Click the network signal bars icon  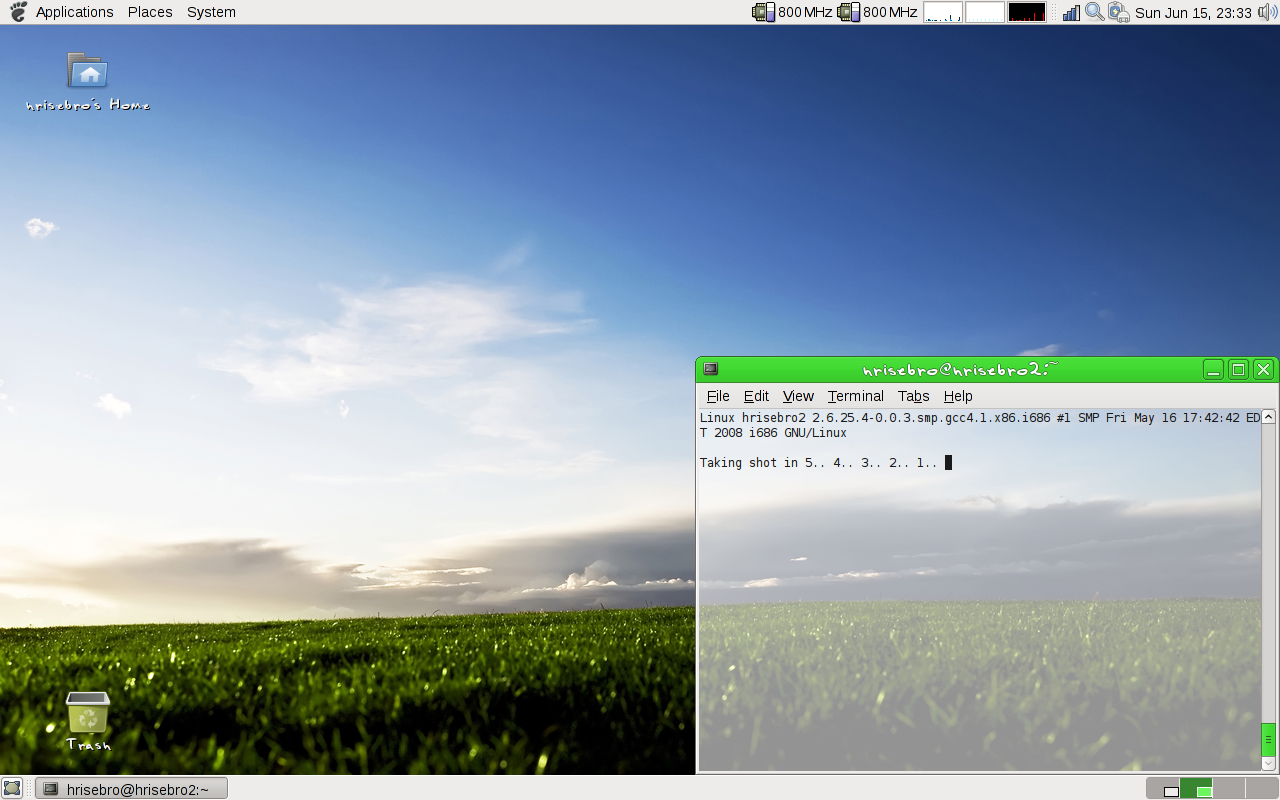point(1071,12)
